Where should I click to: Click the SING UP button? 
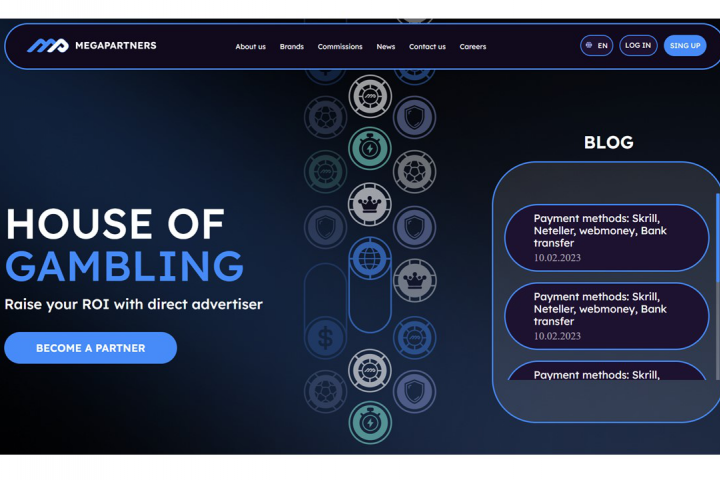tap(685, 45)
